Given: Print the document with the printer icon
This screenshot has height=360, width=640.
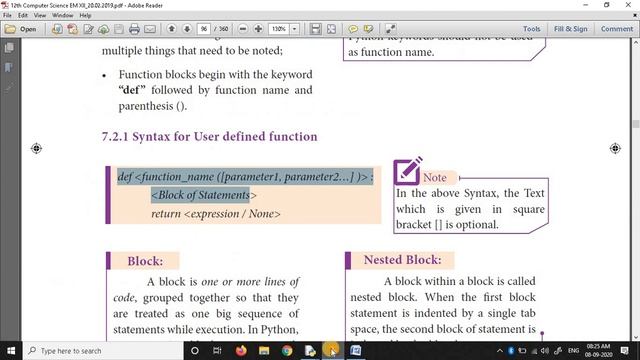Looking at the screenshot, I should (x=134, y=29).
